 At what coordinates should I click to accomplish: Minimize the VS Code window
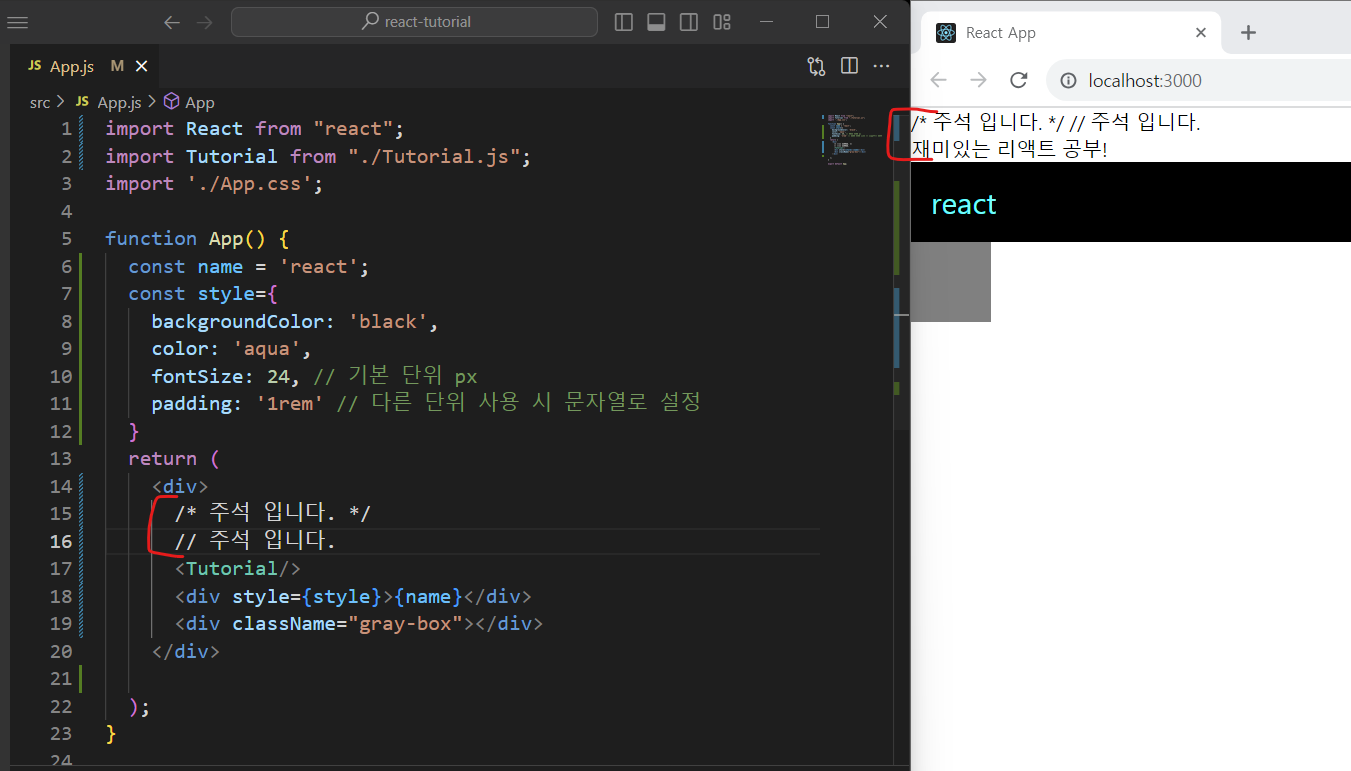click(767, 22)
